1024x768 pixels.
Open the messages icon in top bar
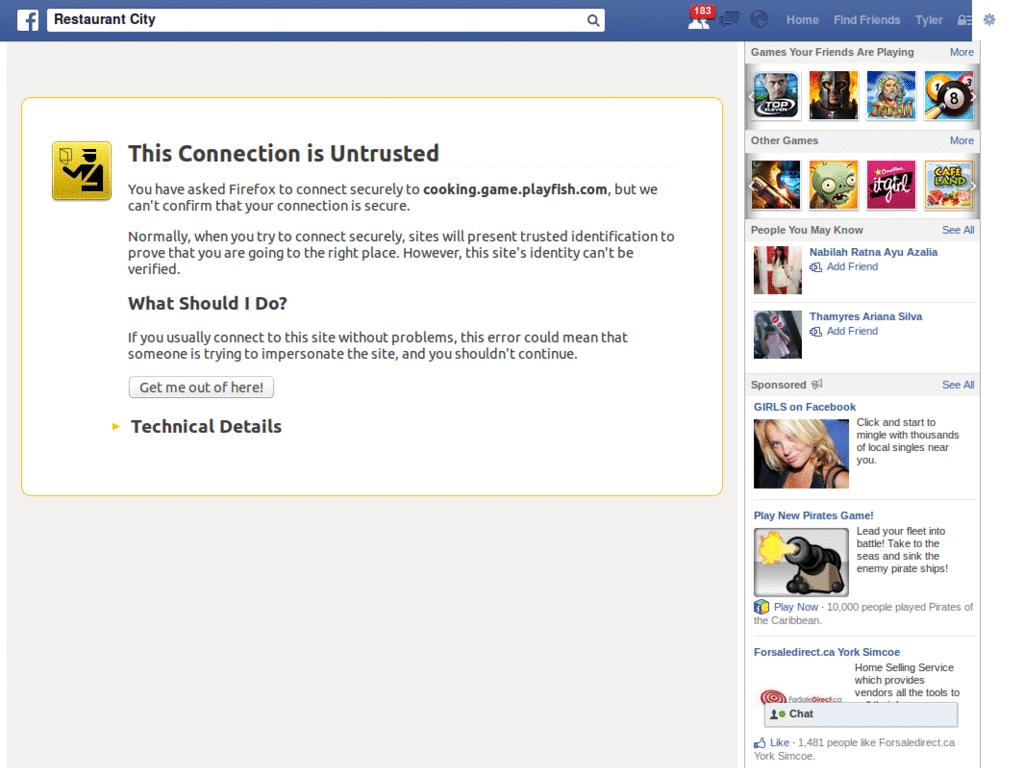tap(729, 20)
